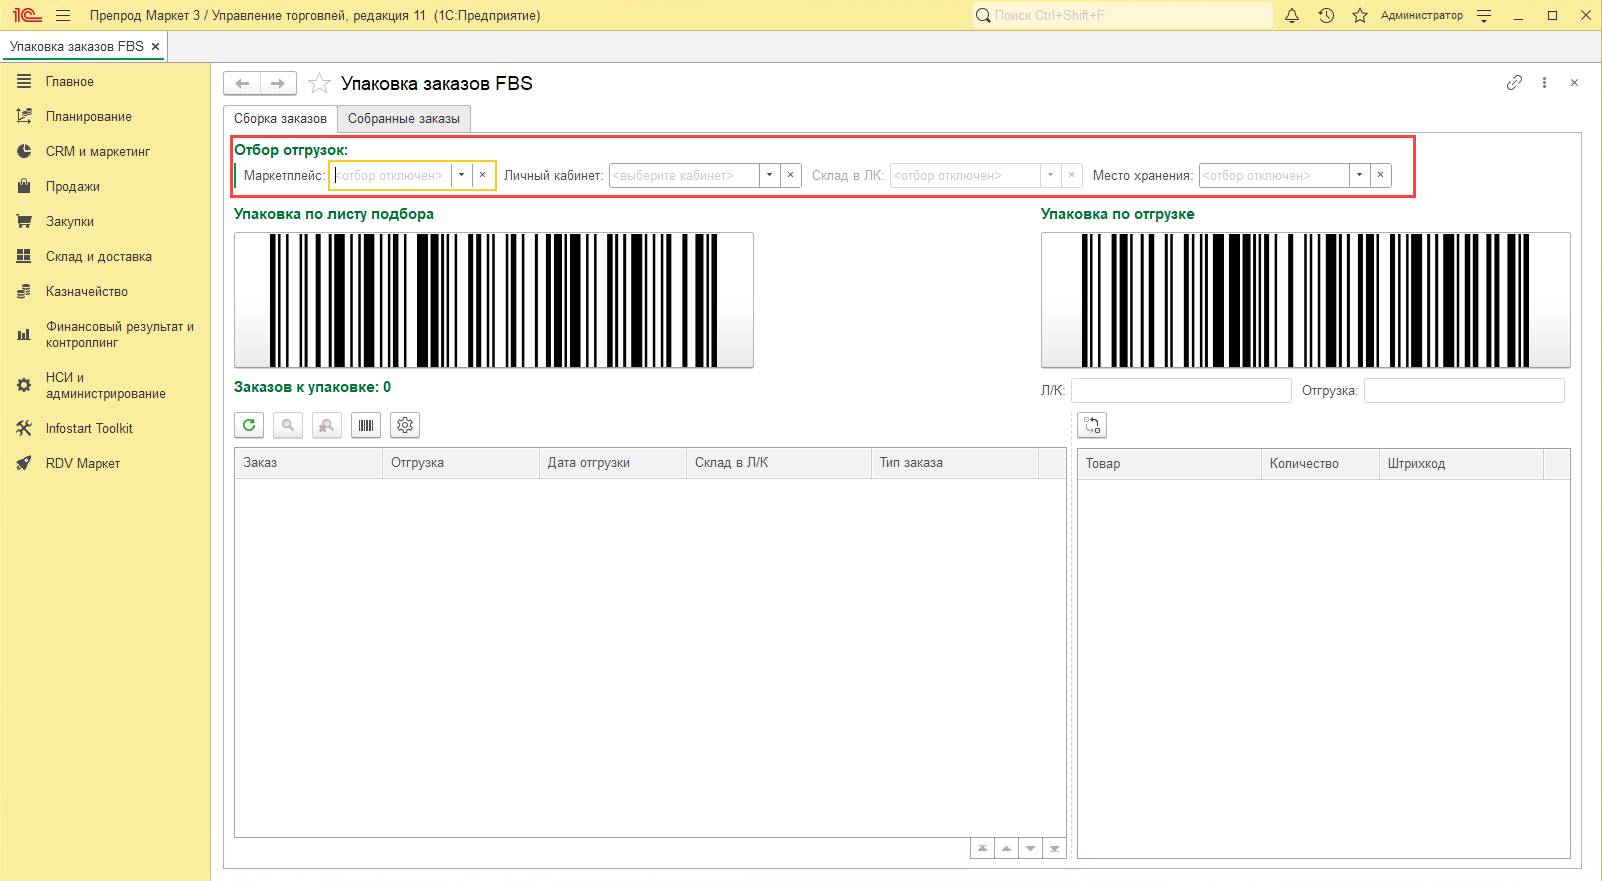The width and height of the screenshot is (1602, 881).
Task: Open the Продажи section in sidebar
Action: point(72,187)
